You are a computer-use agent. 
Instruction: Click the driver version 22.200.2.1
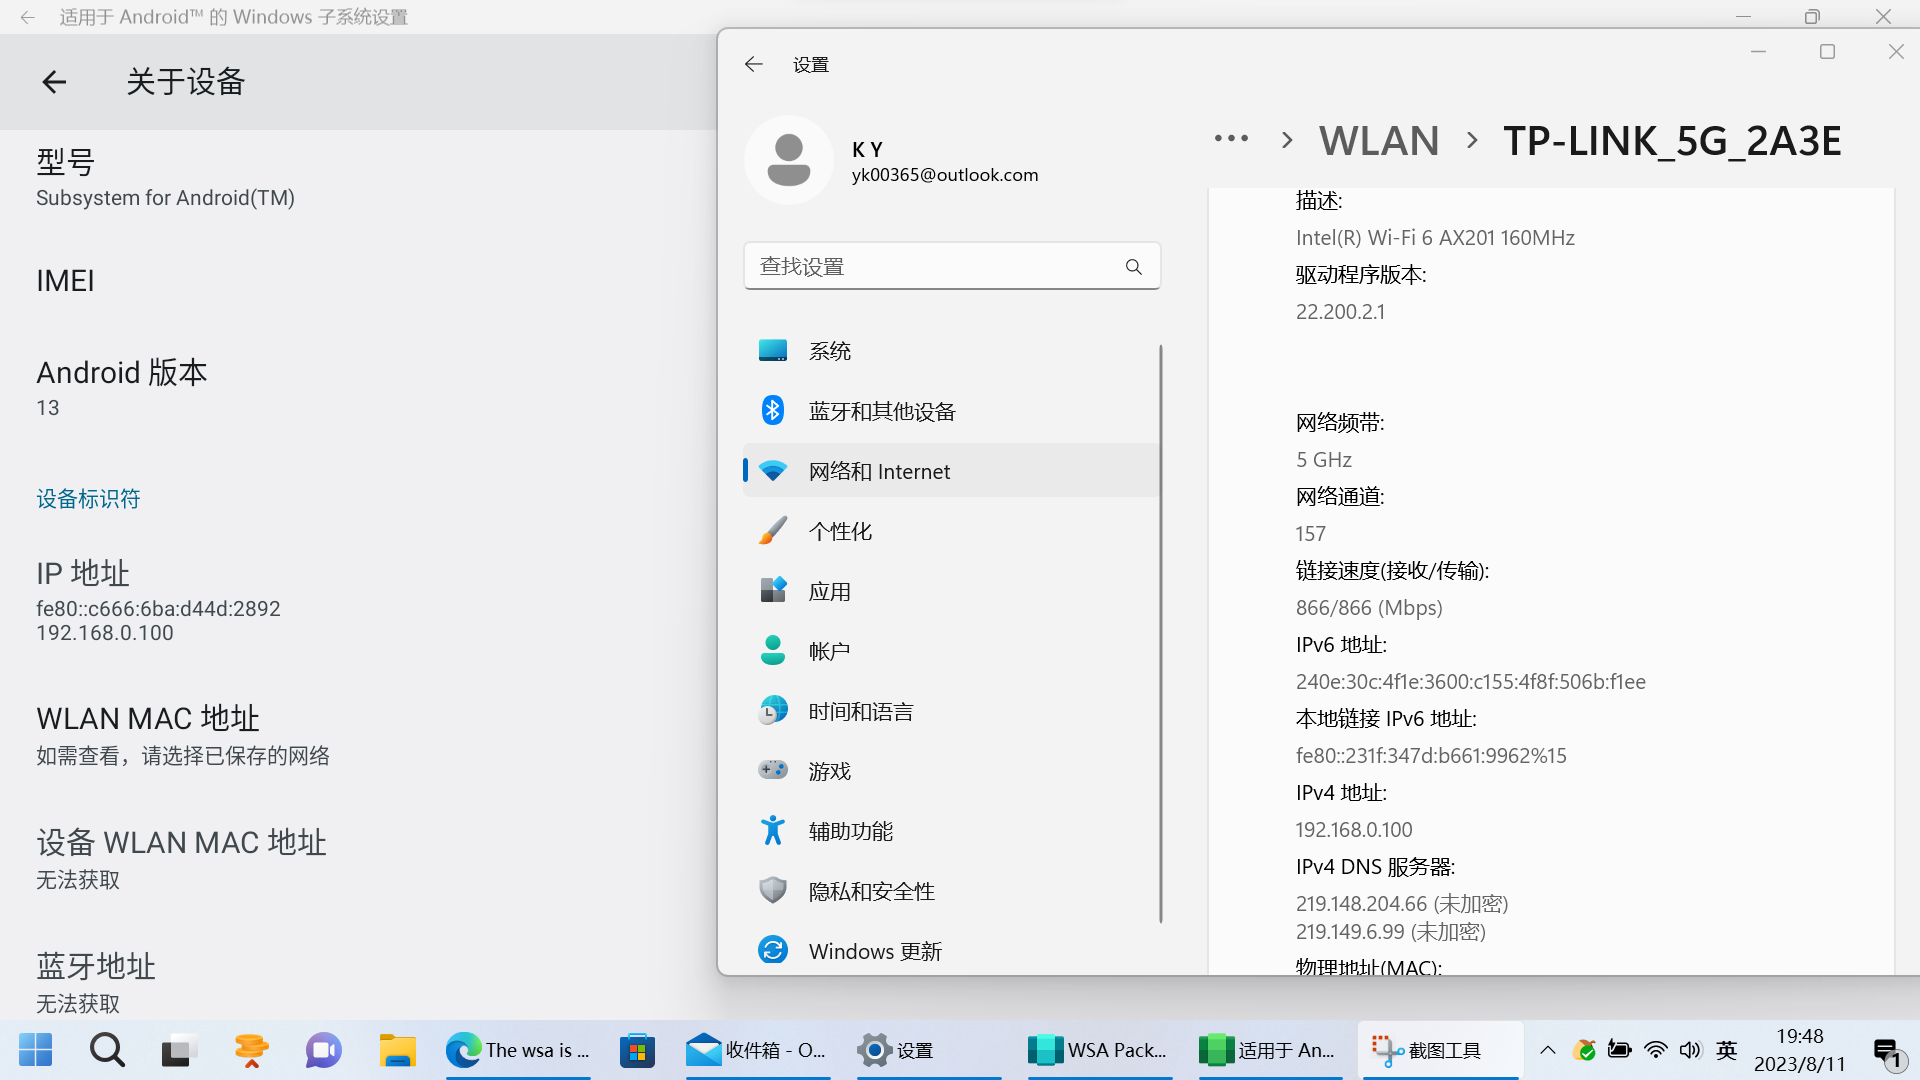1340,312
